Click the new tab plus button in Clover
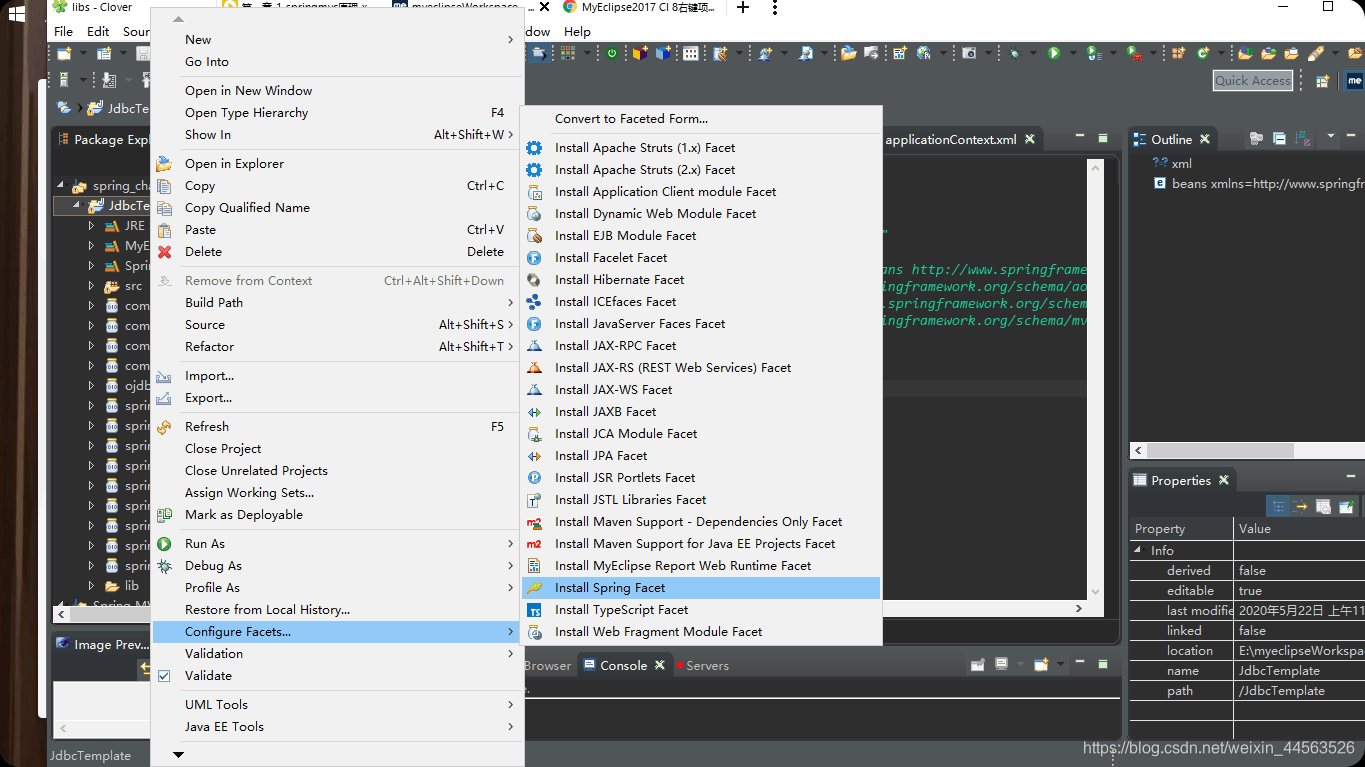Viewport: 1365px width, 767px height. click(x=742, y=7)
